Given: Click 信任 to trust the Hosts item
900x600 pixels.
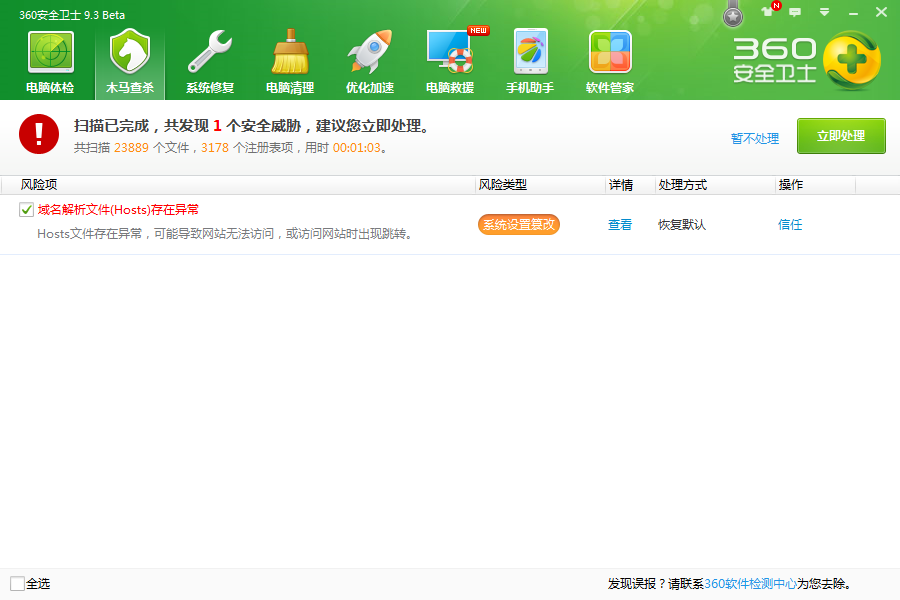Looking at the screenshot, I should tap(790, 224).
